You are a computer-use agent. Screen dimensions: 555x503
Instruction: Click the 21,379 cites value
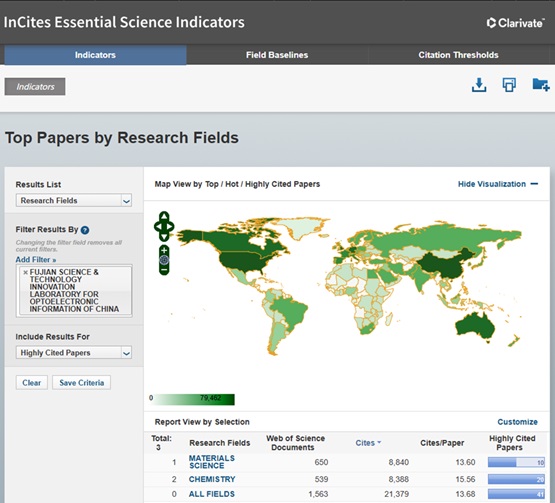(x=396, y=494)
